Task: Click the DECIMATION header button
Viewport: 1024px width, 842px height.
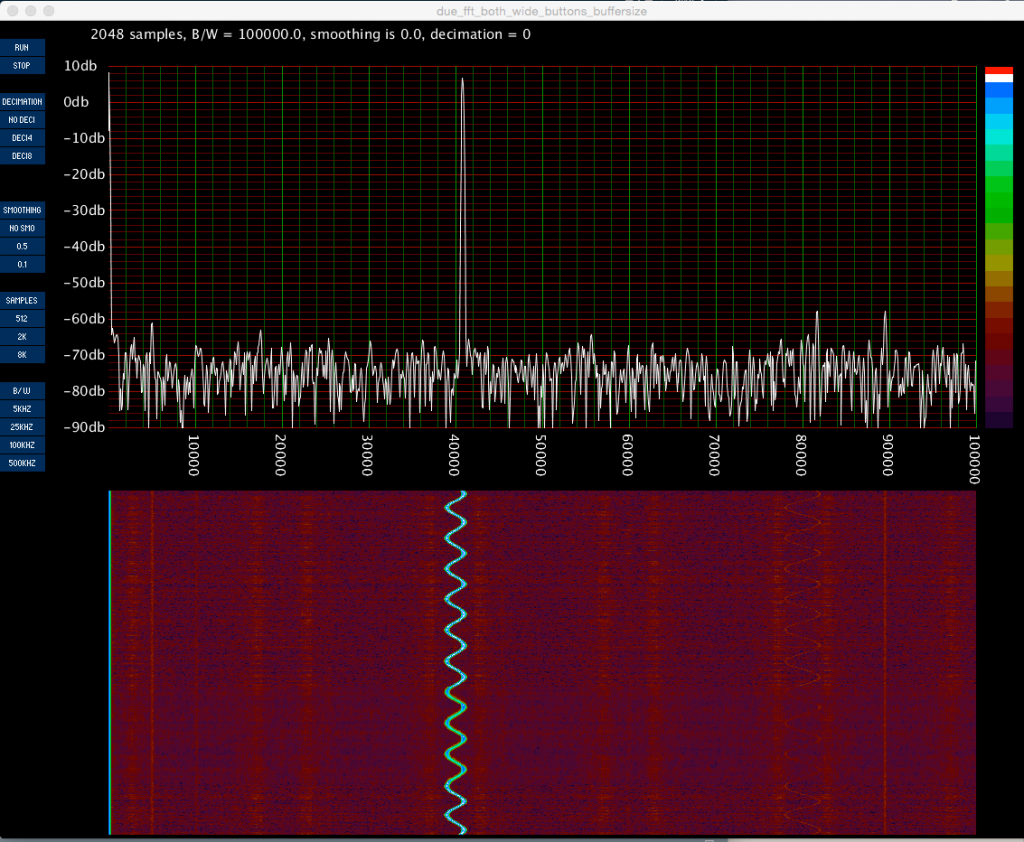Action: (22, 102)
